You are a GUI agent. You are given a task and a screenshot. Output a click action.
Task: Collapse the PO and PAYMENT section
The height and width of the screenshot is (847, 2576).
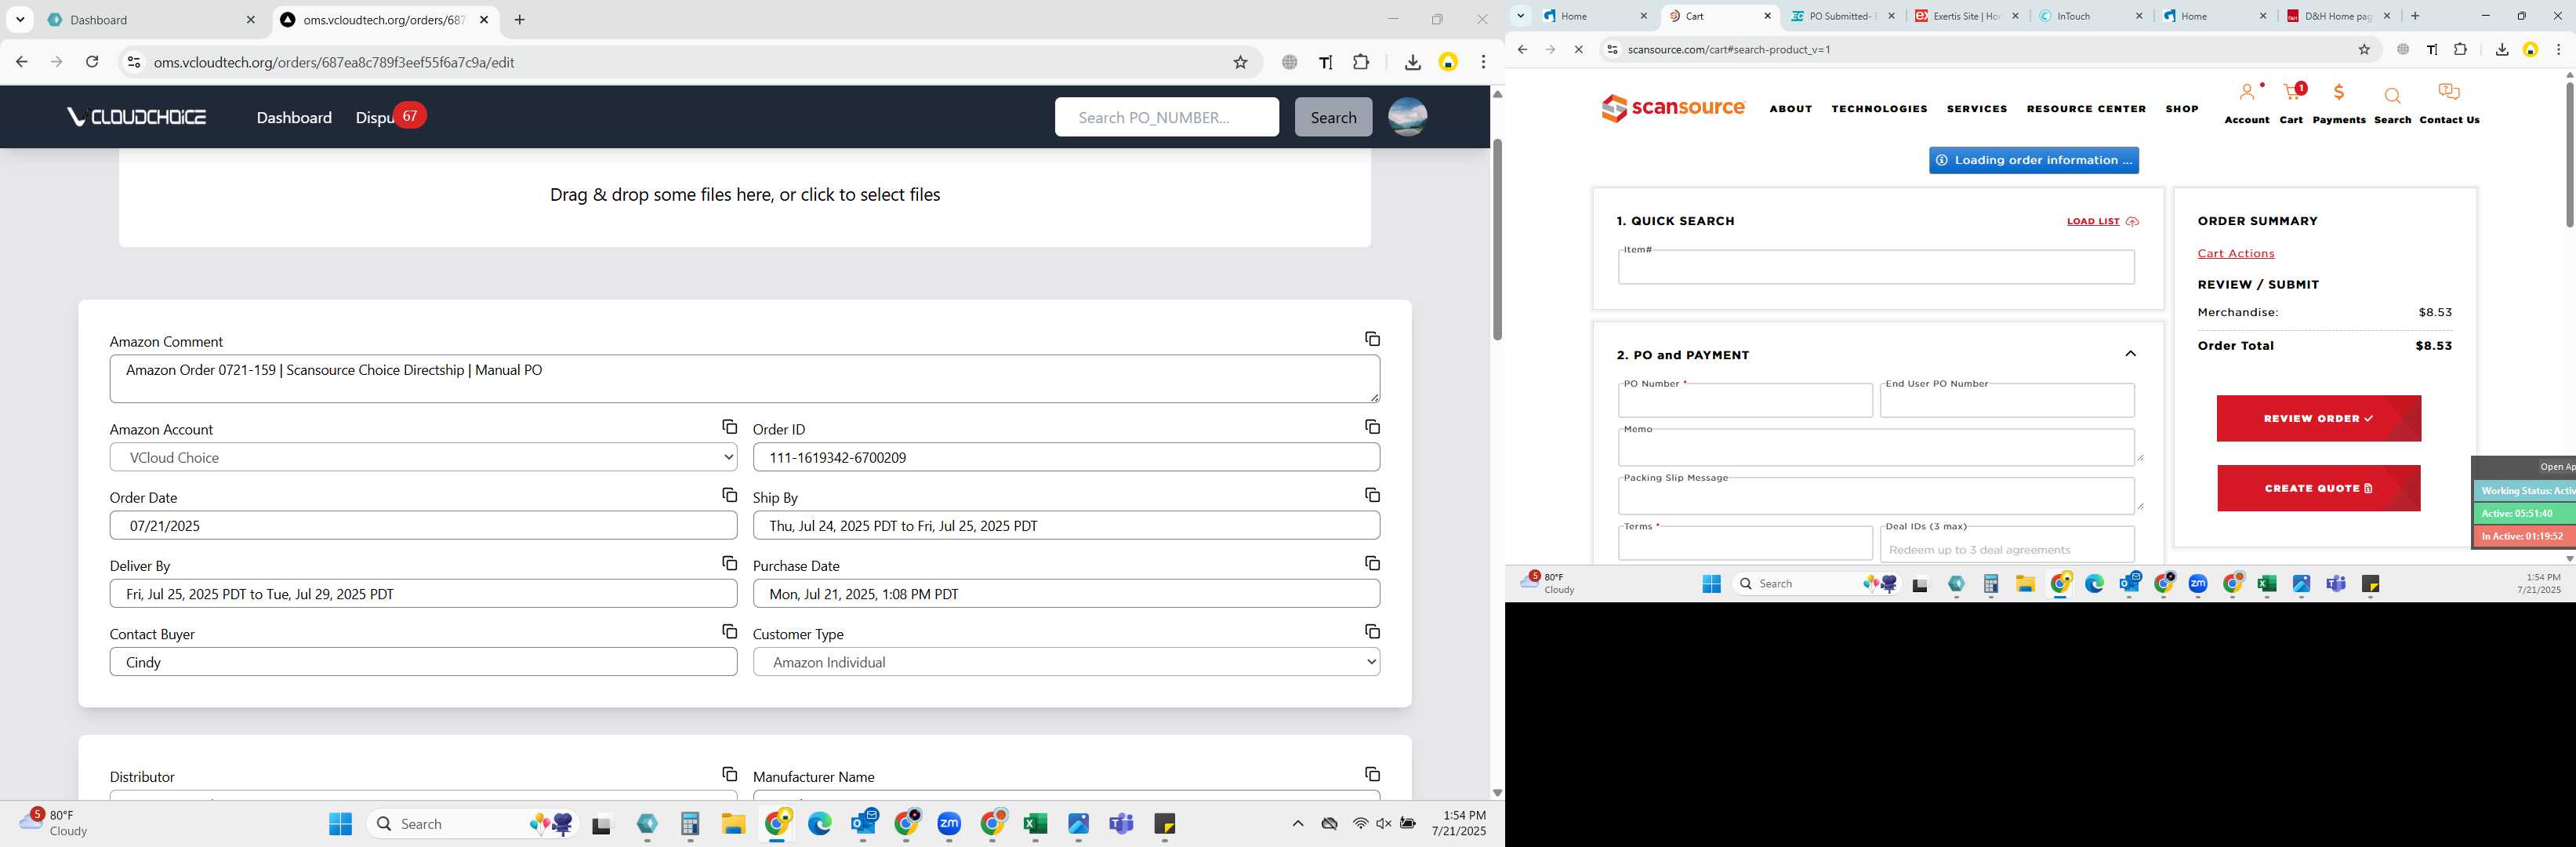point(2130,354)
